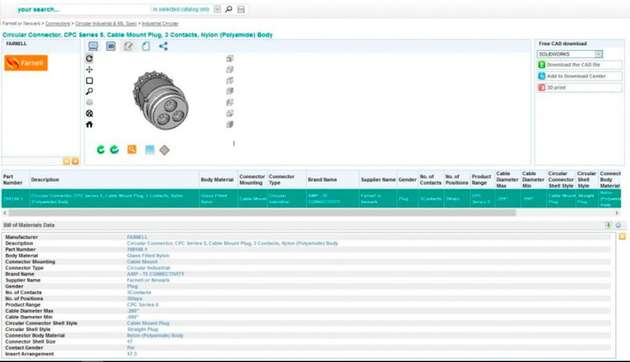Activate the pan move arrows tool
The height and width of the screenshot is (362, 630).
pyautogui.click(x=89, y=70)
